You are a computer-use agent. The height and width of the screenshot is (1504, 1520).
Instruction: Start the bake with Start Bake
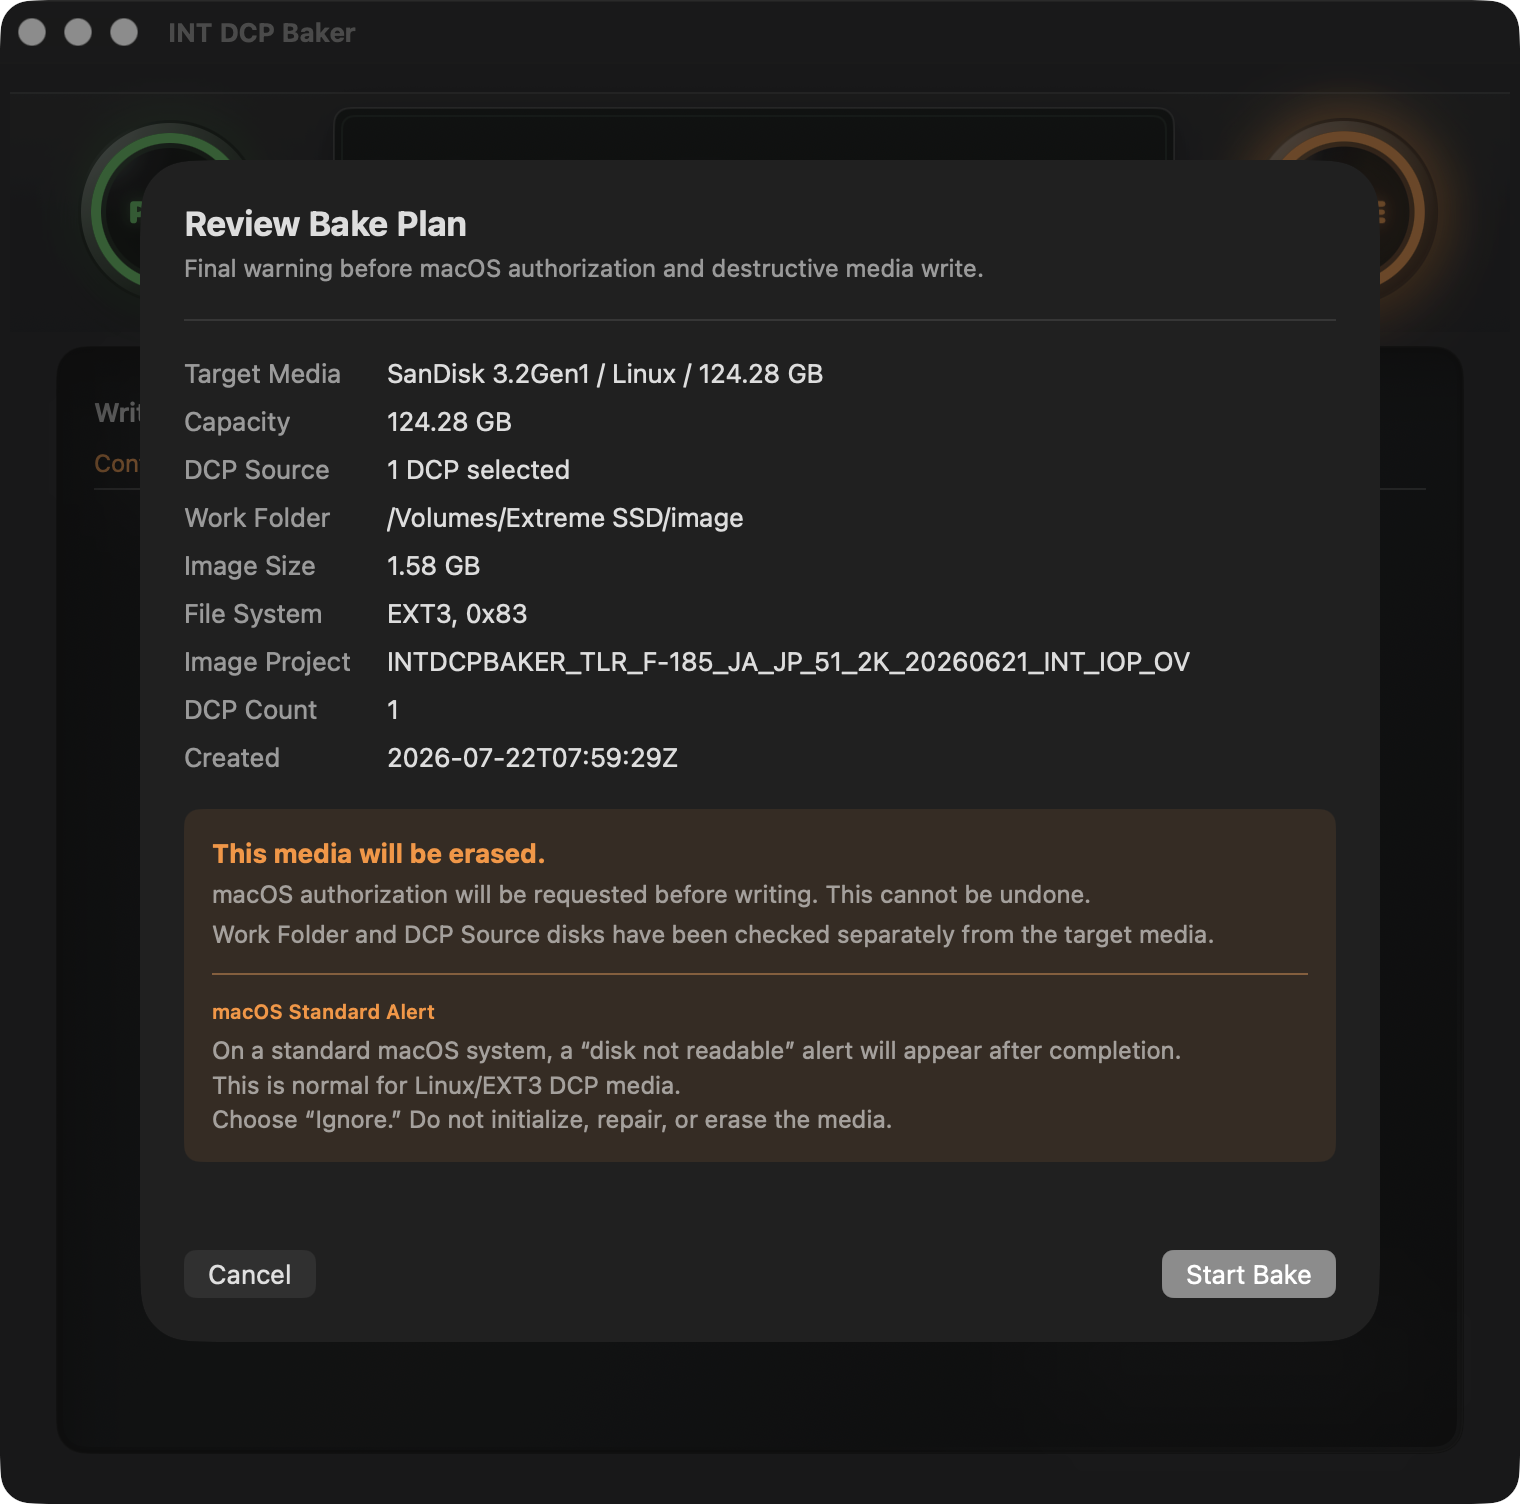[x=1248, y=1274]
